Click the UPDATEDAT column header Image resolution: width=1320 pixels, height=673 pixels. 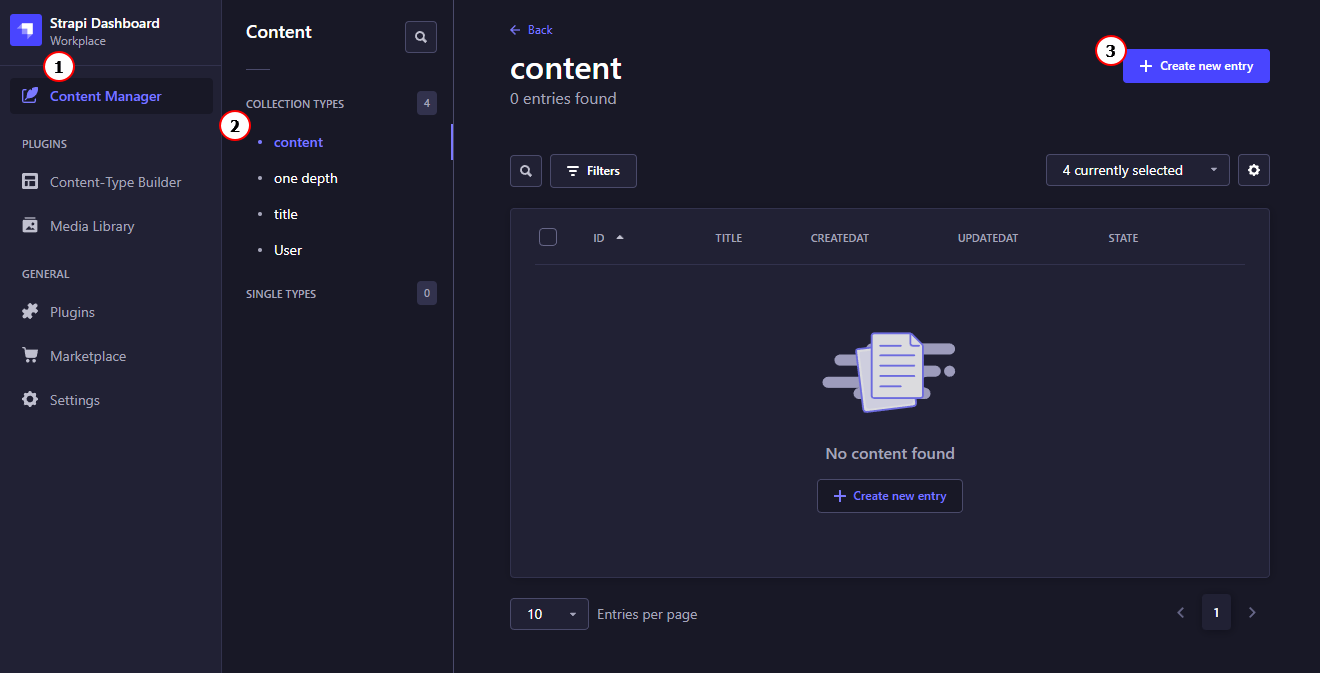pyautogui.click(x=988, y=238)
